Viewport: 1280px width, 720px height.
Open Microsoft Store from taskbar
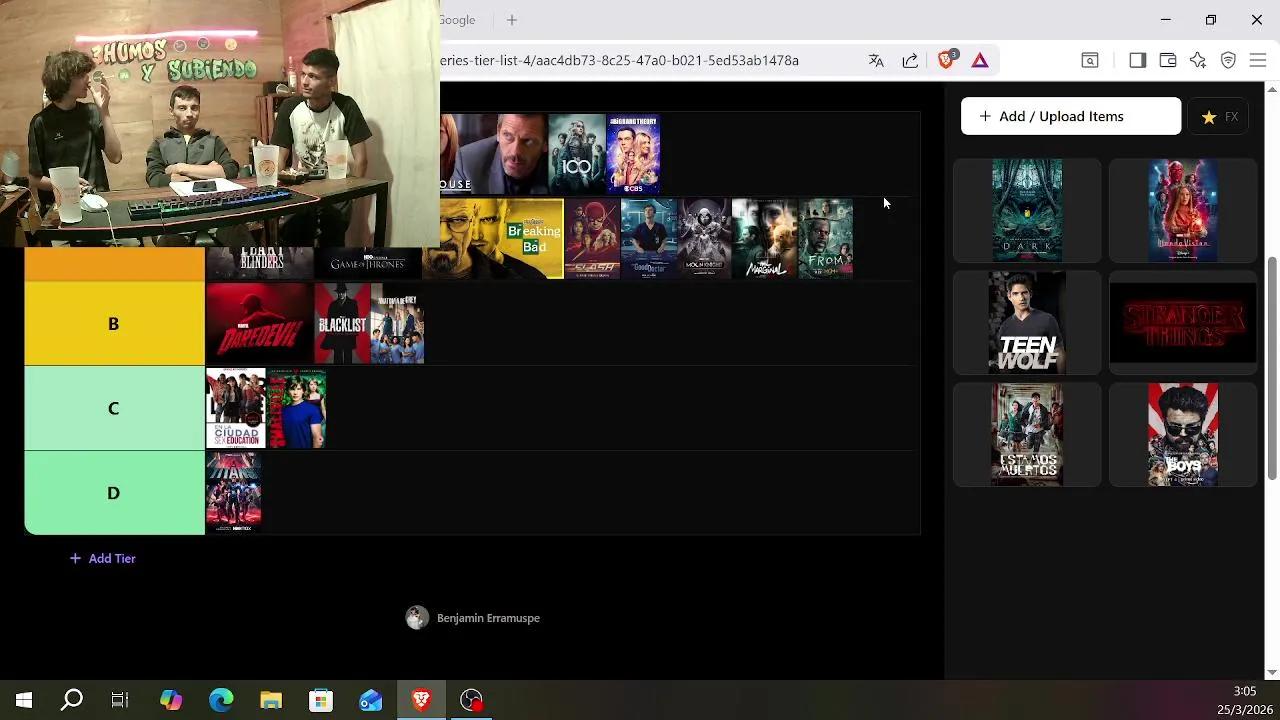[321, 700]
